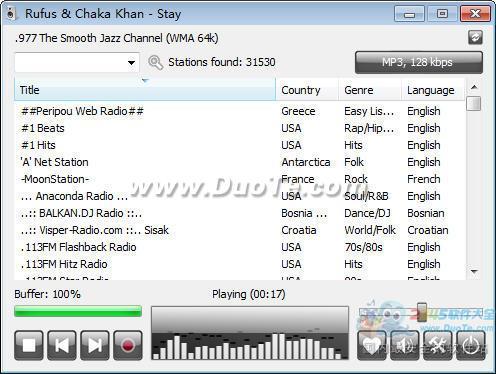Image resolution: width=496 pixels, height=374 pixels.
Task: Open the search combo box dropdown arrow
Action: coord(132,62)
